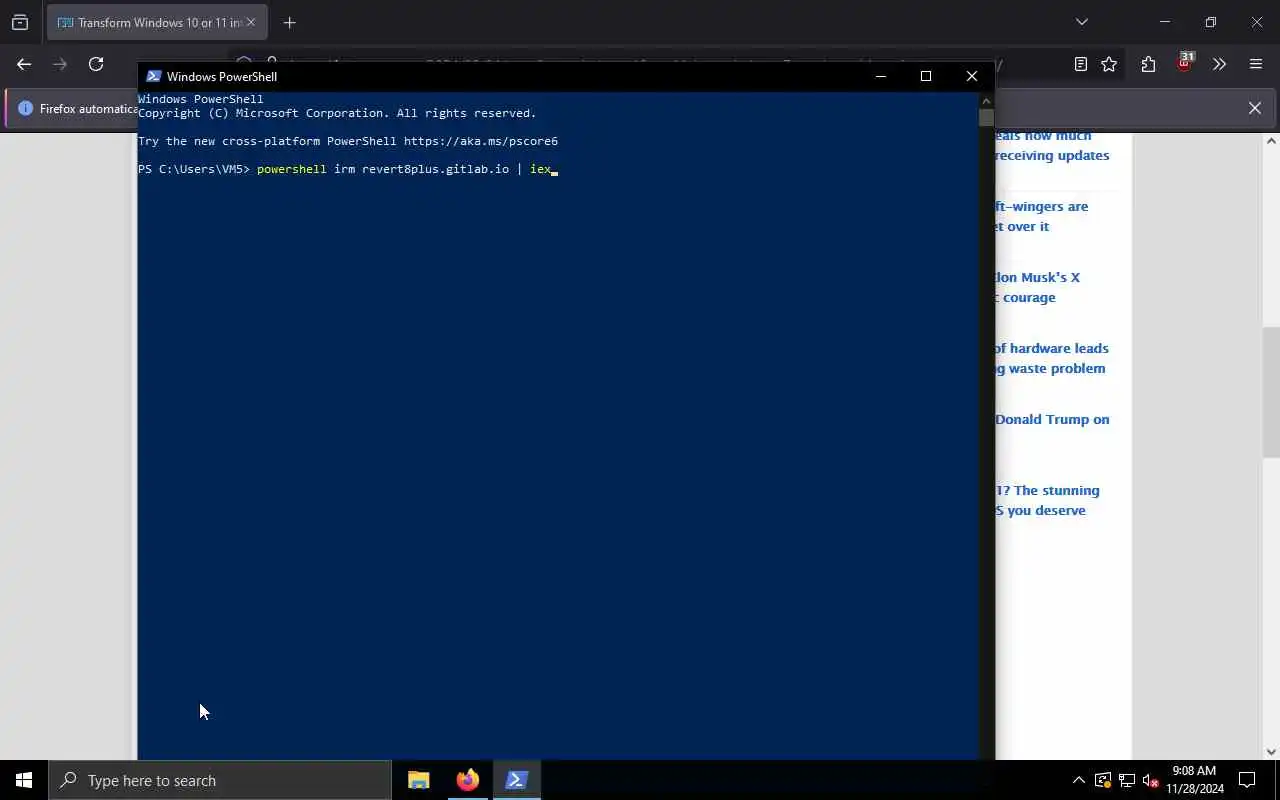Open the 'Donald Trump on' article link
This screenshot has height=800, width=1280.
[1052, 419]
